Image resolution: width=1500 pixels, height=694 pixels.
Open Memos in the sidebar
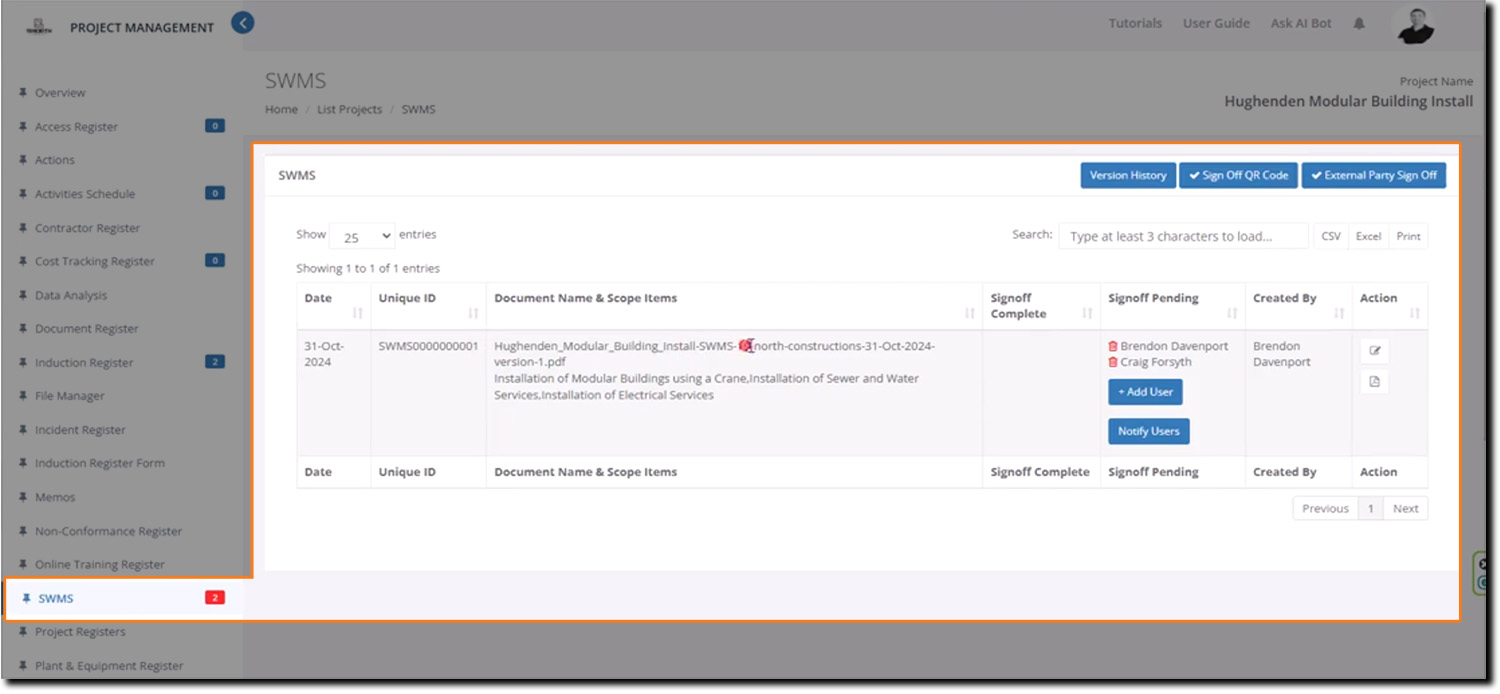pyautogui.click(x=55, y=497)
